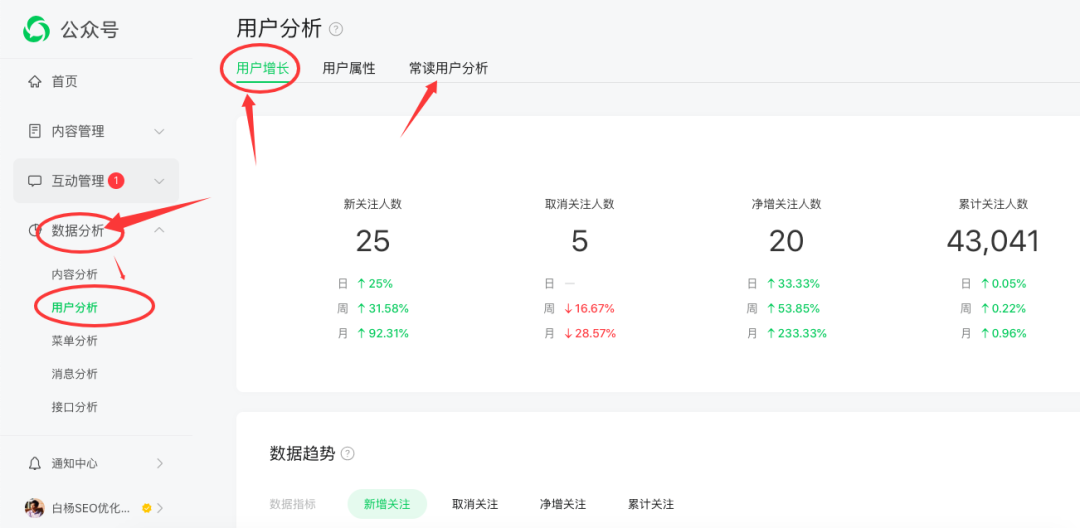Screen dimensions: 1080x528
Task: Click the 内容管理 document icon
Action: pos(35,131)
